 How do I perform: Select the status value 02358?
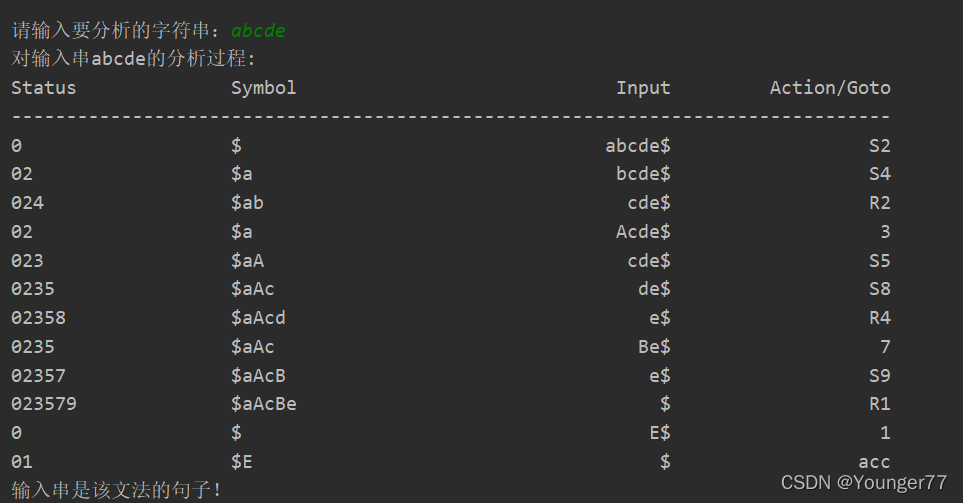(38, 318)
